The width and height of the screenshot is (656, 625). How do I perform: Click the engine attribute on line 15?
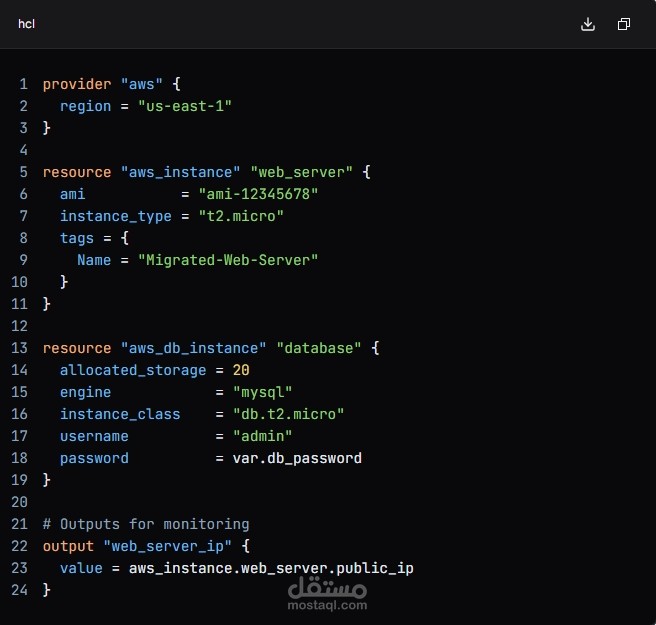click(x=85, y=392)
